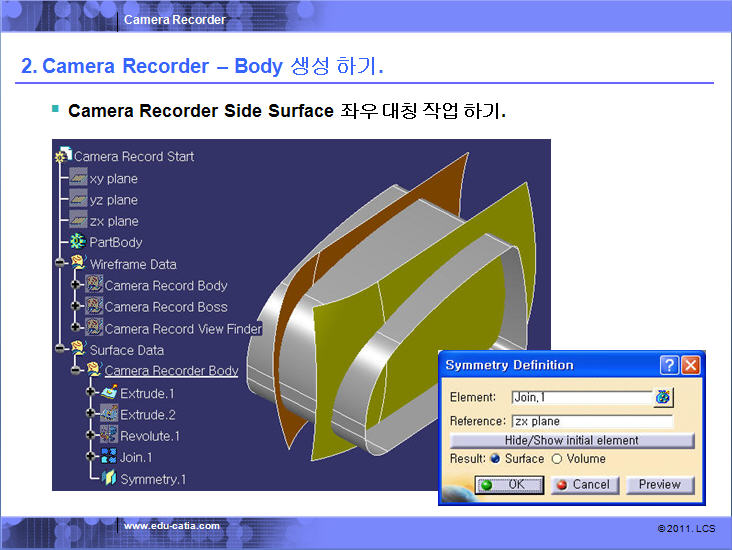Screen dimensions: 732x550
Task: Click the Preview button
Action: pyautogui.click(x=659, y=484)
